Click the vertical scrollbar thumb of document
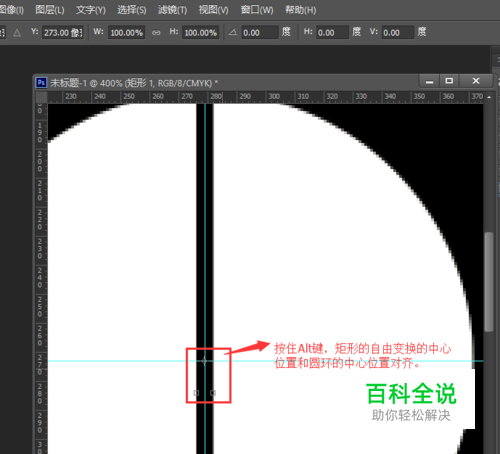This screenshot has height=454, width=500. 489,282
